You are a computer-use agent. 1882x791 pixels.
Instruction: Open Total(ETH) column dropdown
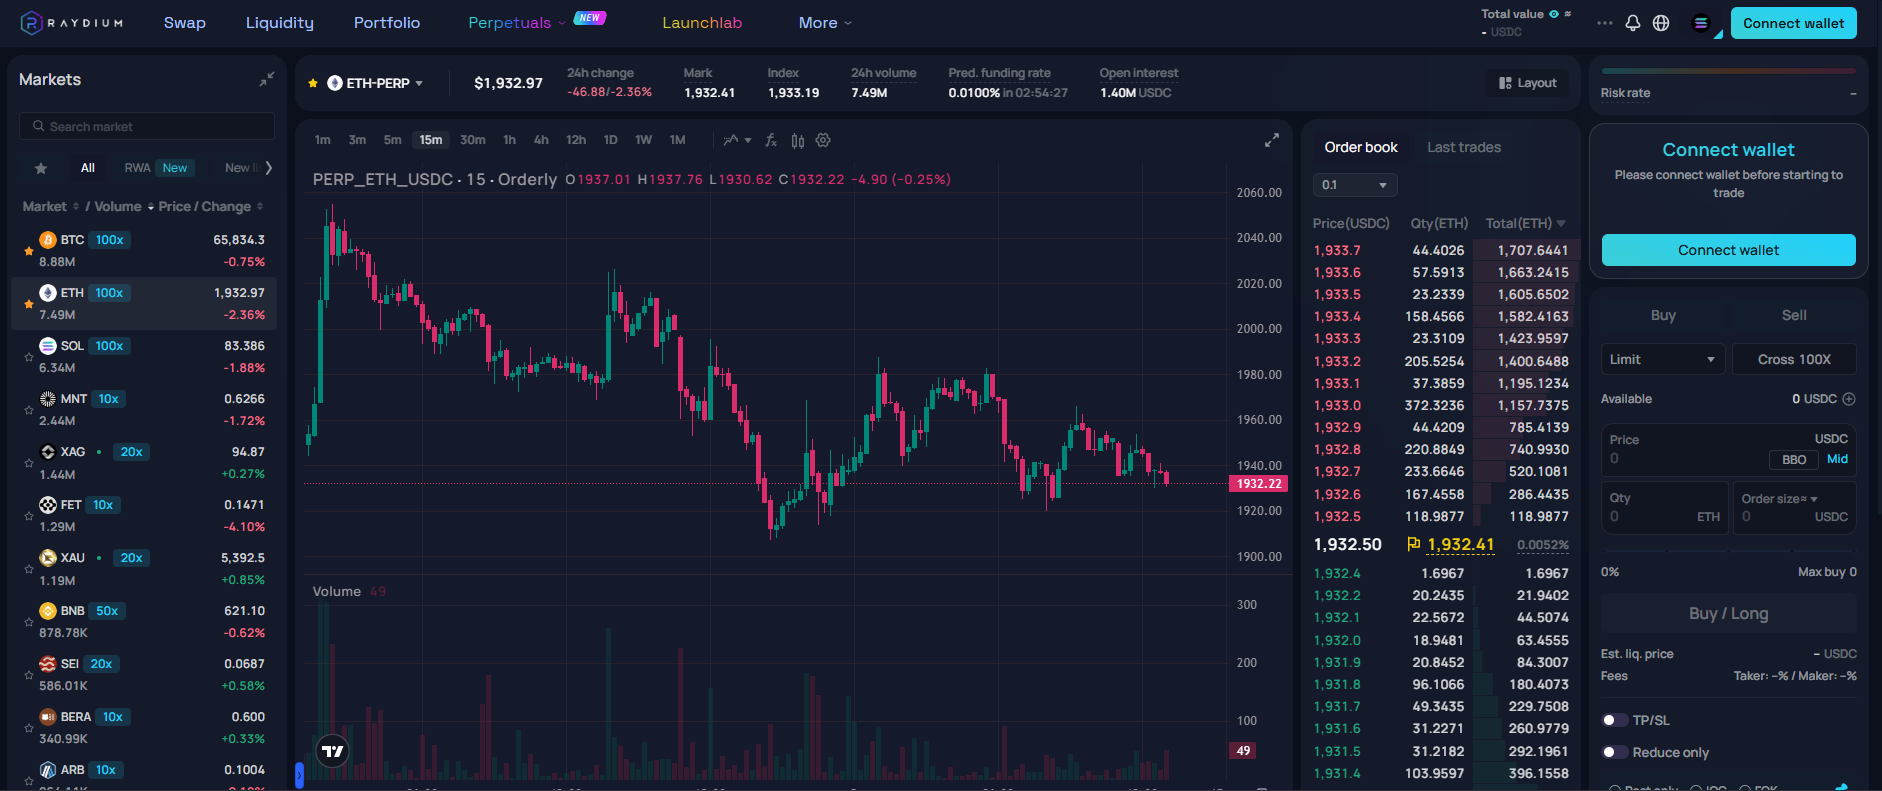pyautogui.click(x=1526, y=223)
